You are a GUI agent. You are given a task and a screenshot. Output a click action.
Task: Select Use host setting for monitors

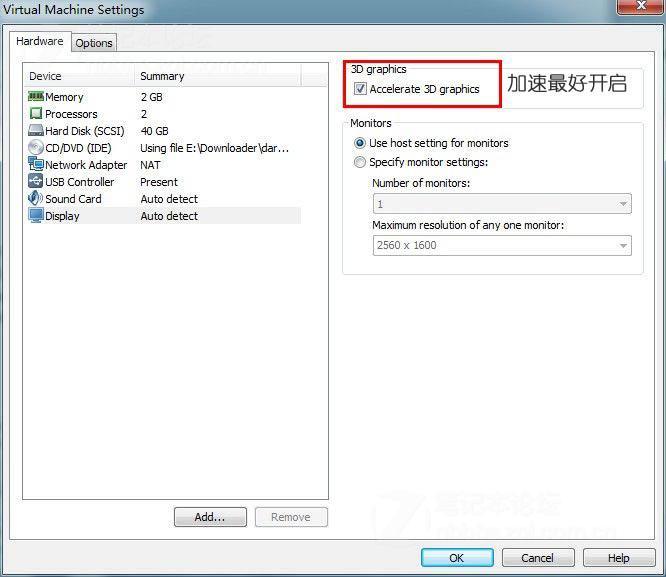[x=360, y=143]
